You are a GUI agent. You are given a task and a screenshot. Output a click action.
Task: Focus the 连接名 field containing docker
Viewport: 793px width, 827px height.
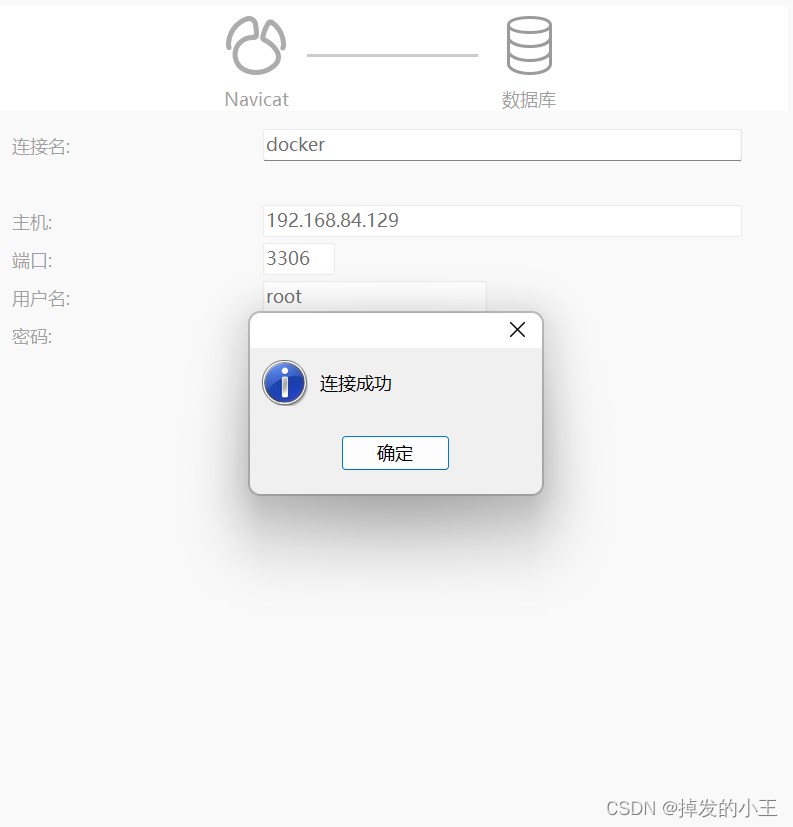click(x=502, y=145)
